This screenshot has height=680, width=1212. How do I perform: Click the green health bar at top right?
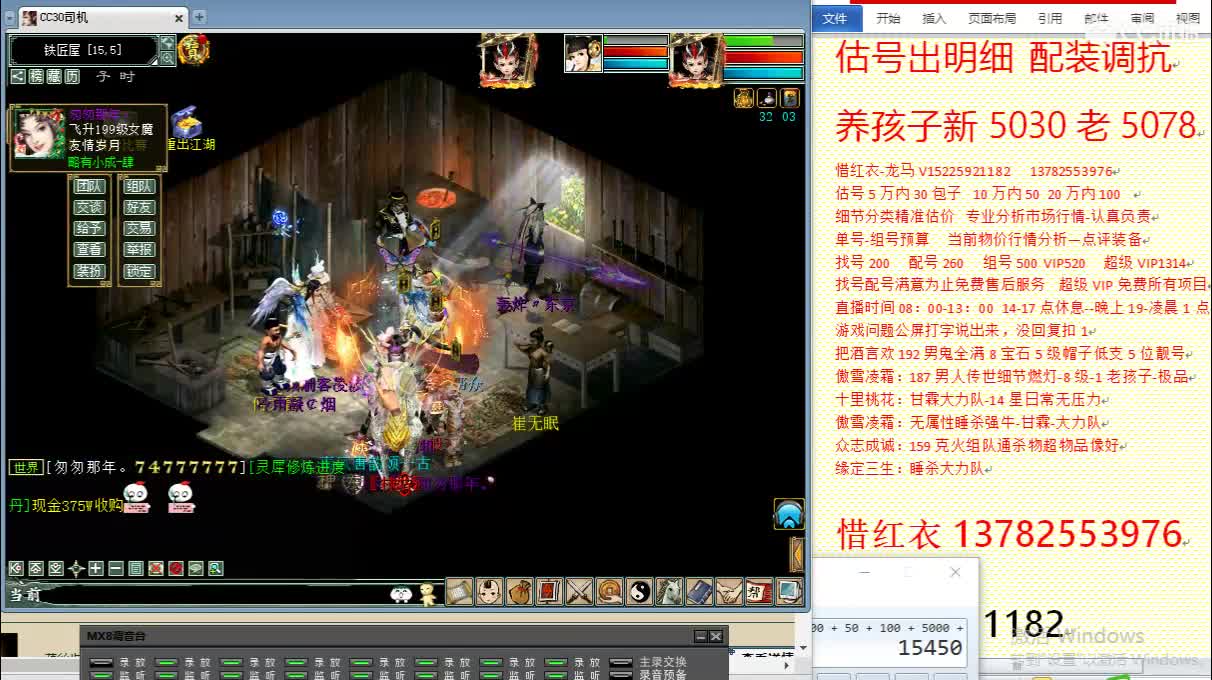tap(764, 42)
